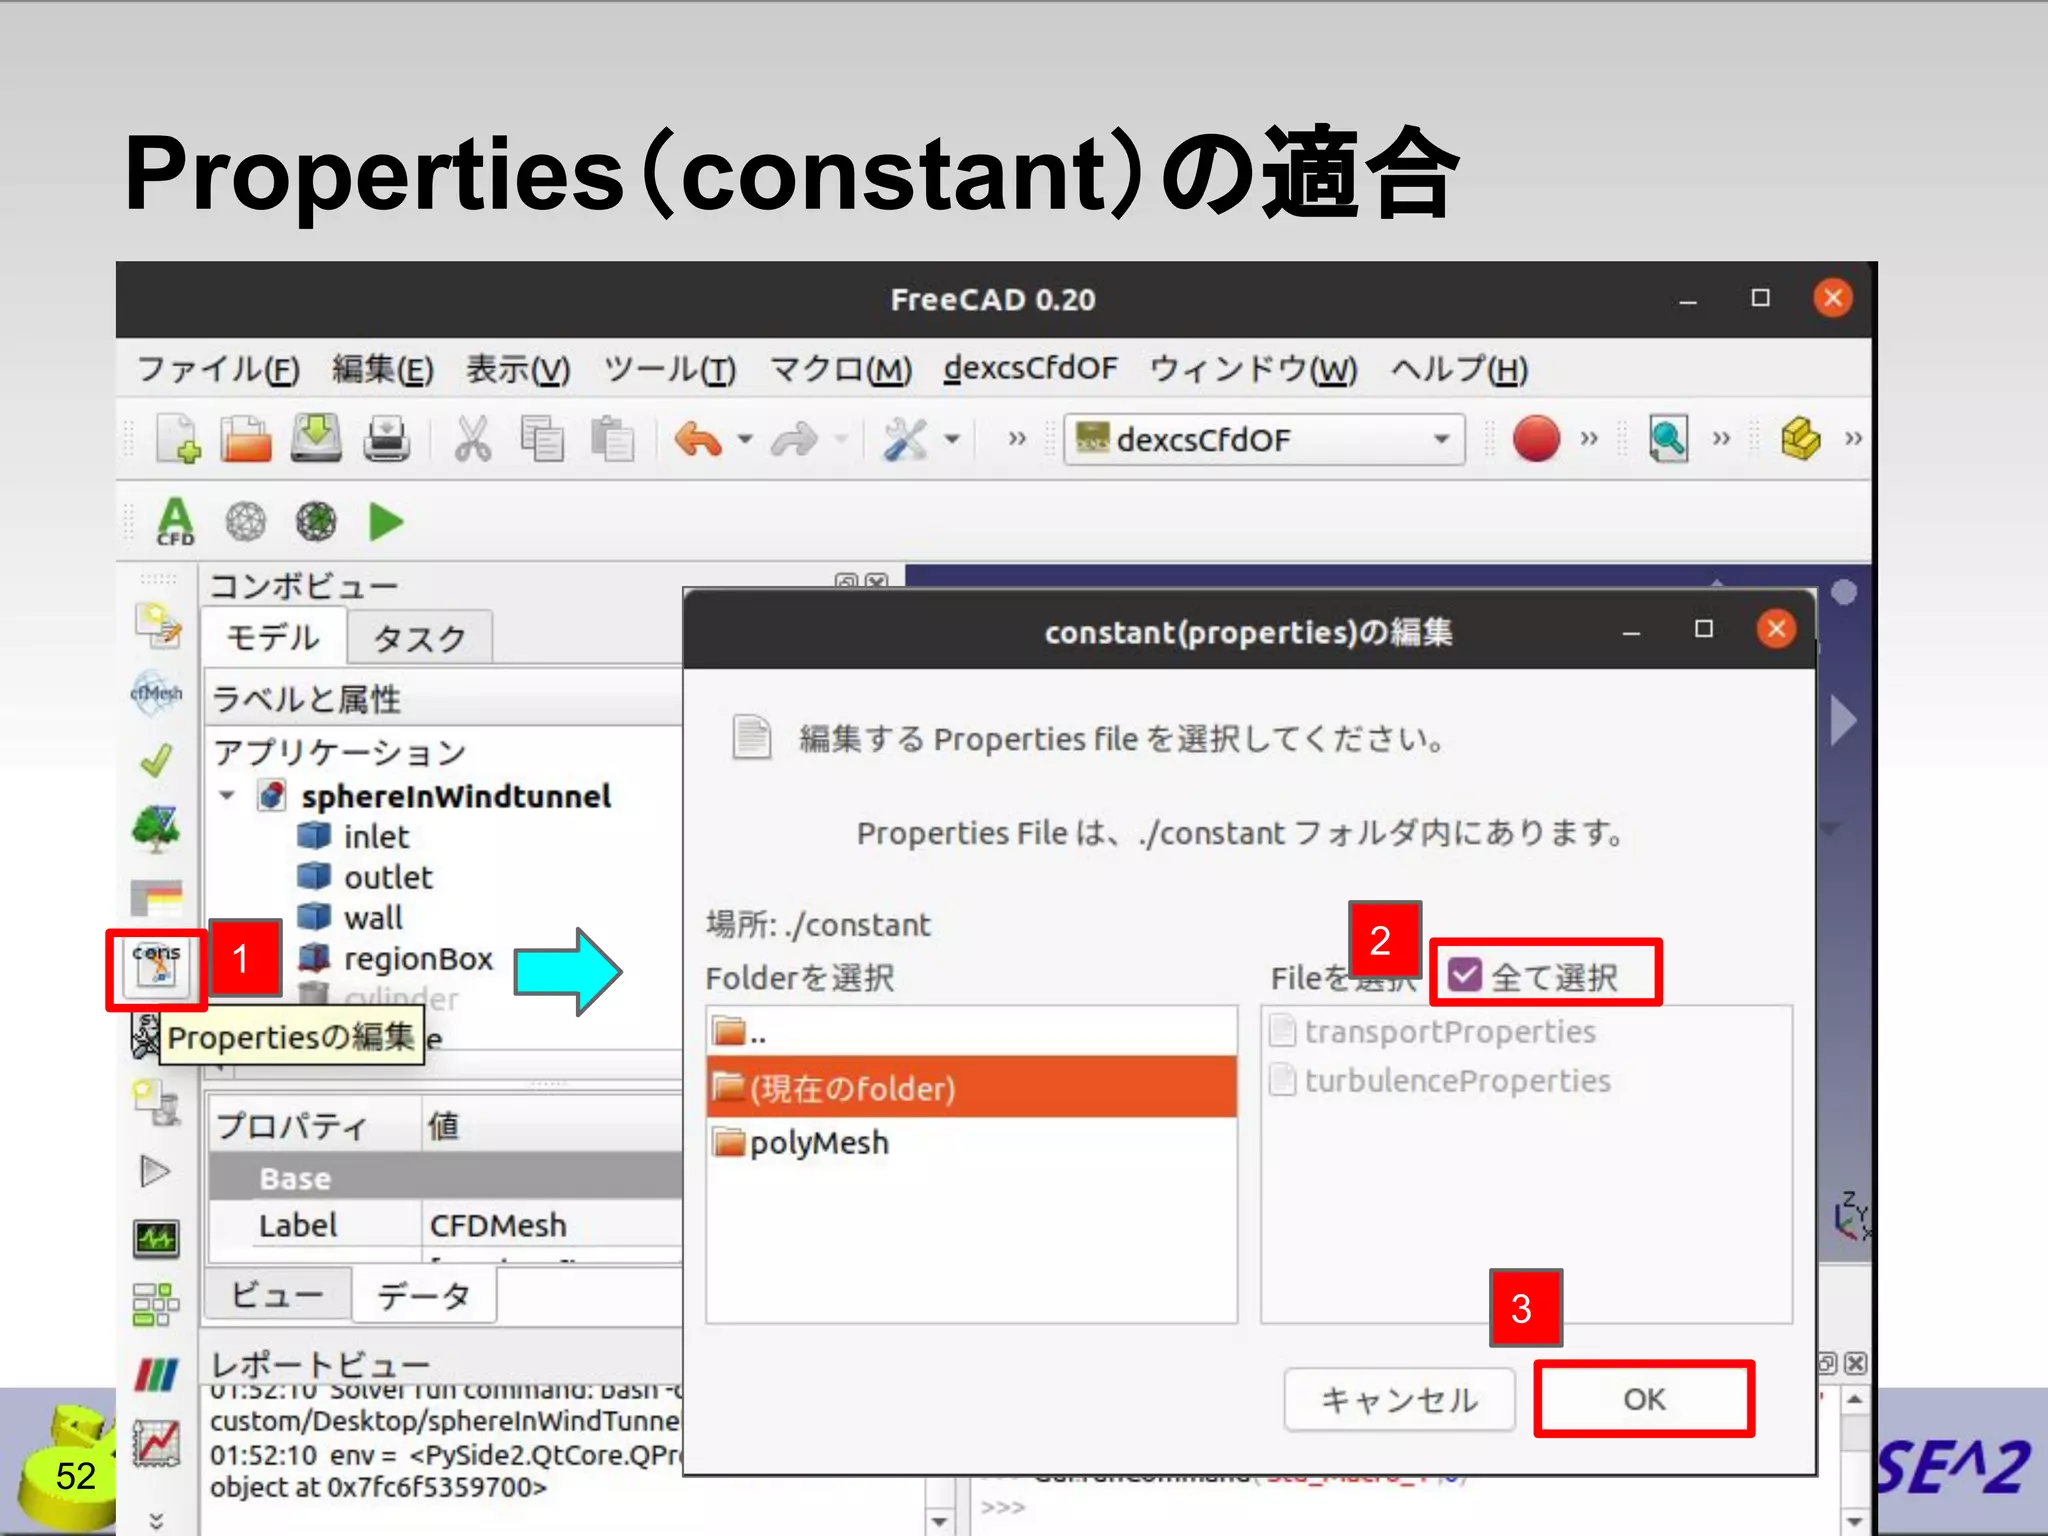The width and height of the screenshot is (2048, 1536).
Task: Open the 編集(E) menu
Action: [x=383, y=369]
